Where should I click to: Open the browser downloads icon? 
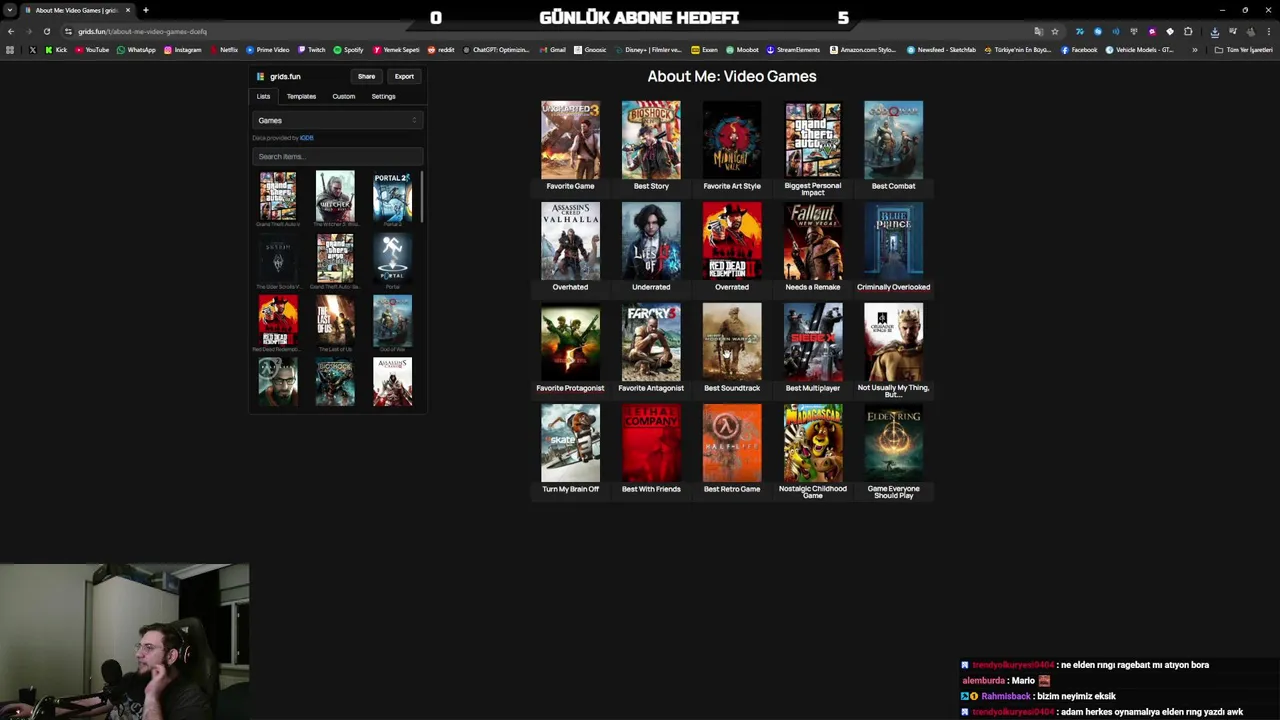pos(1214,32)
